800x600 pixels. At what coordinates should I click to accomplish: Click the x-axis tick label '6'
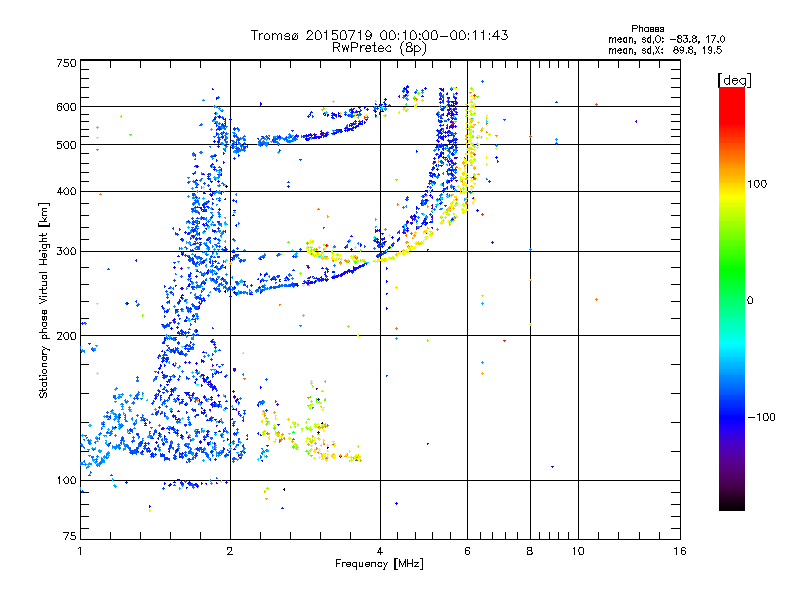point(467,551)
